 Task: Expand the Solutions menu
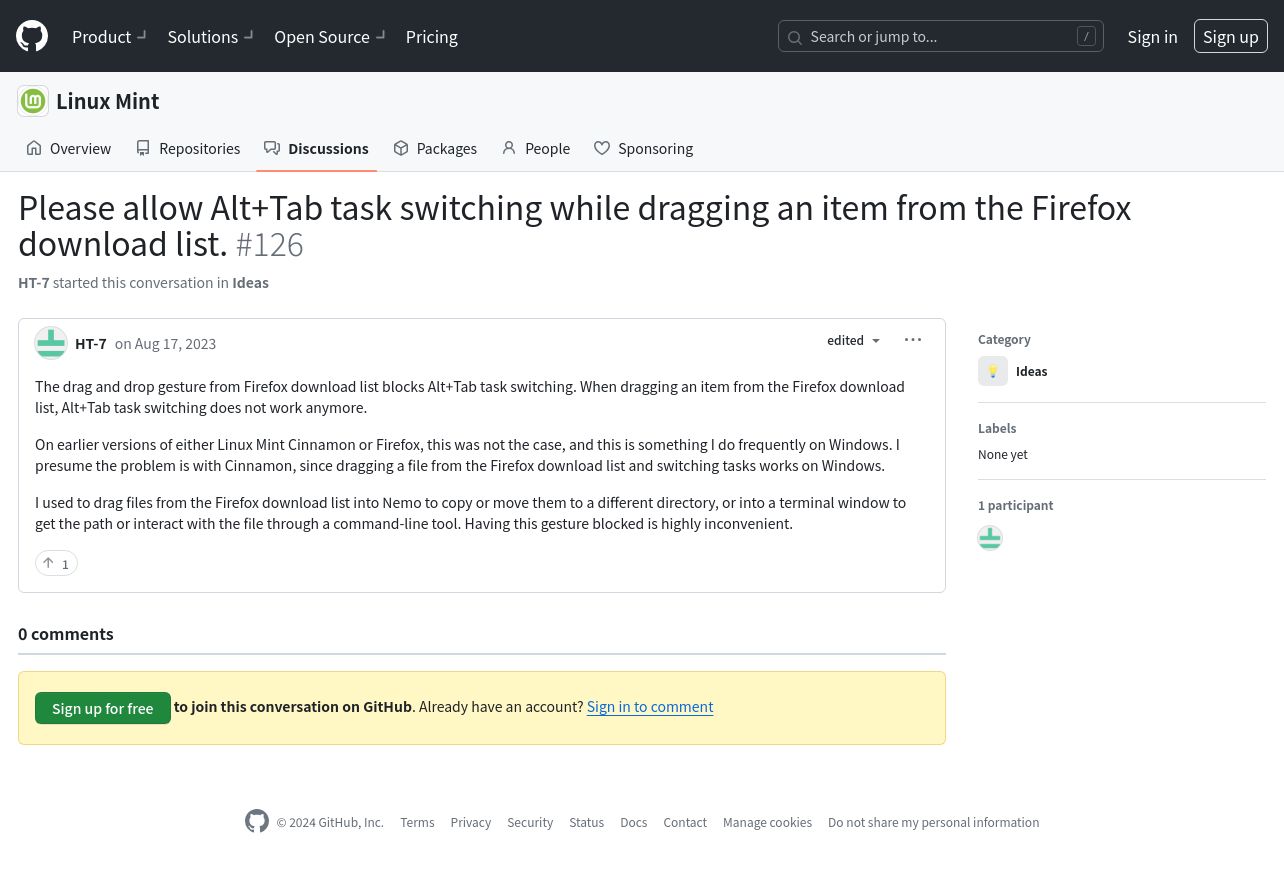[210, 36]
